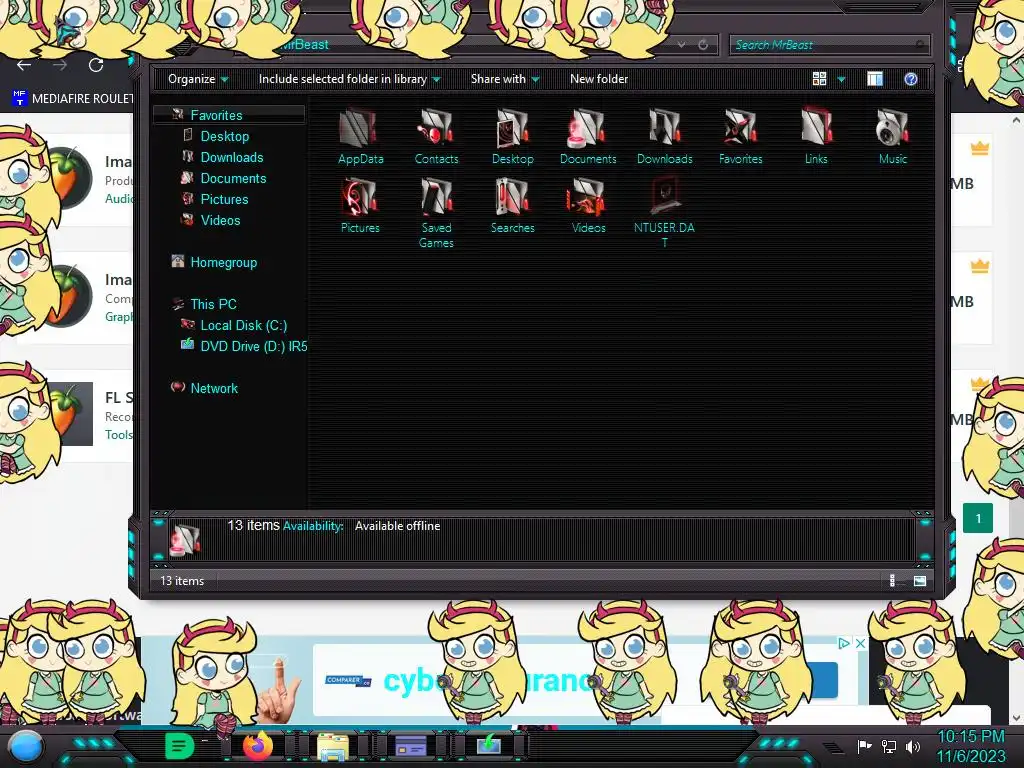Select the MEDIAFIRE ROULETTE browser tab

point(73,99)
